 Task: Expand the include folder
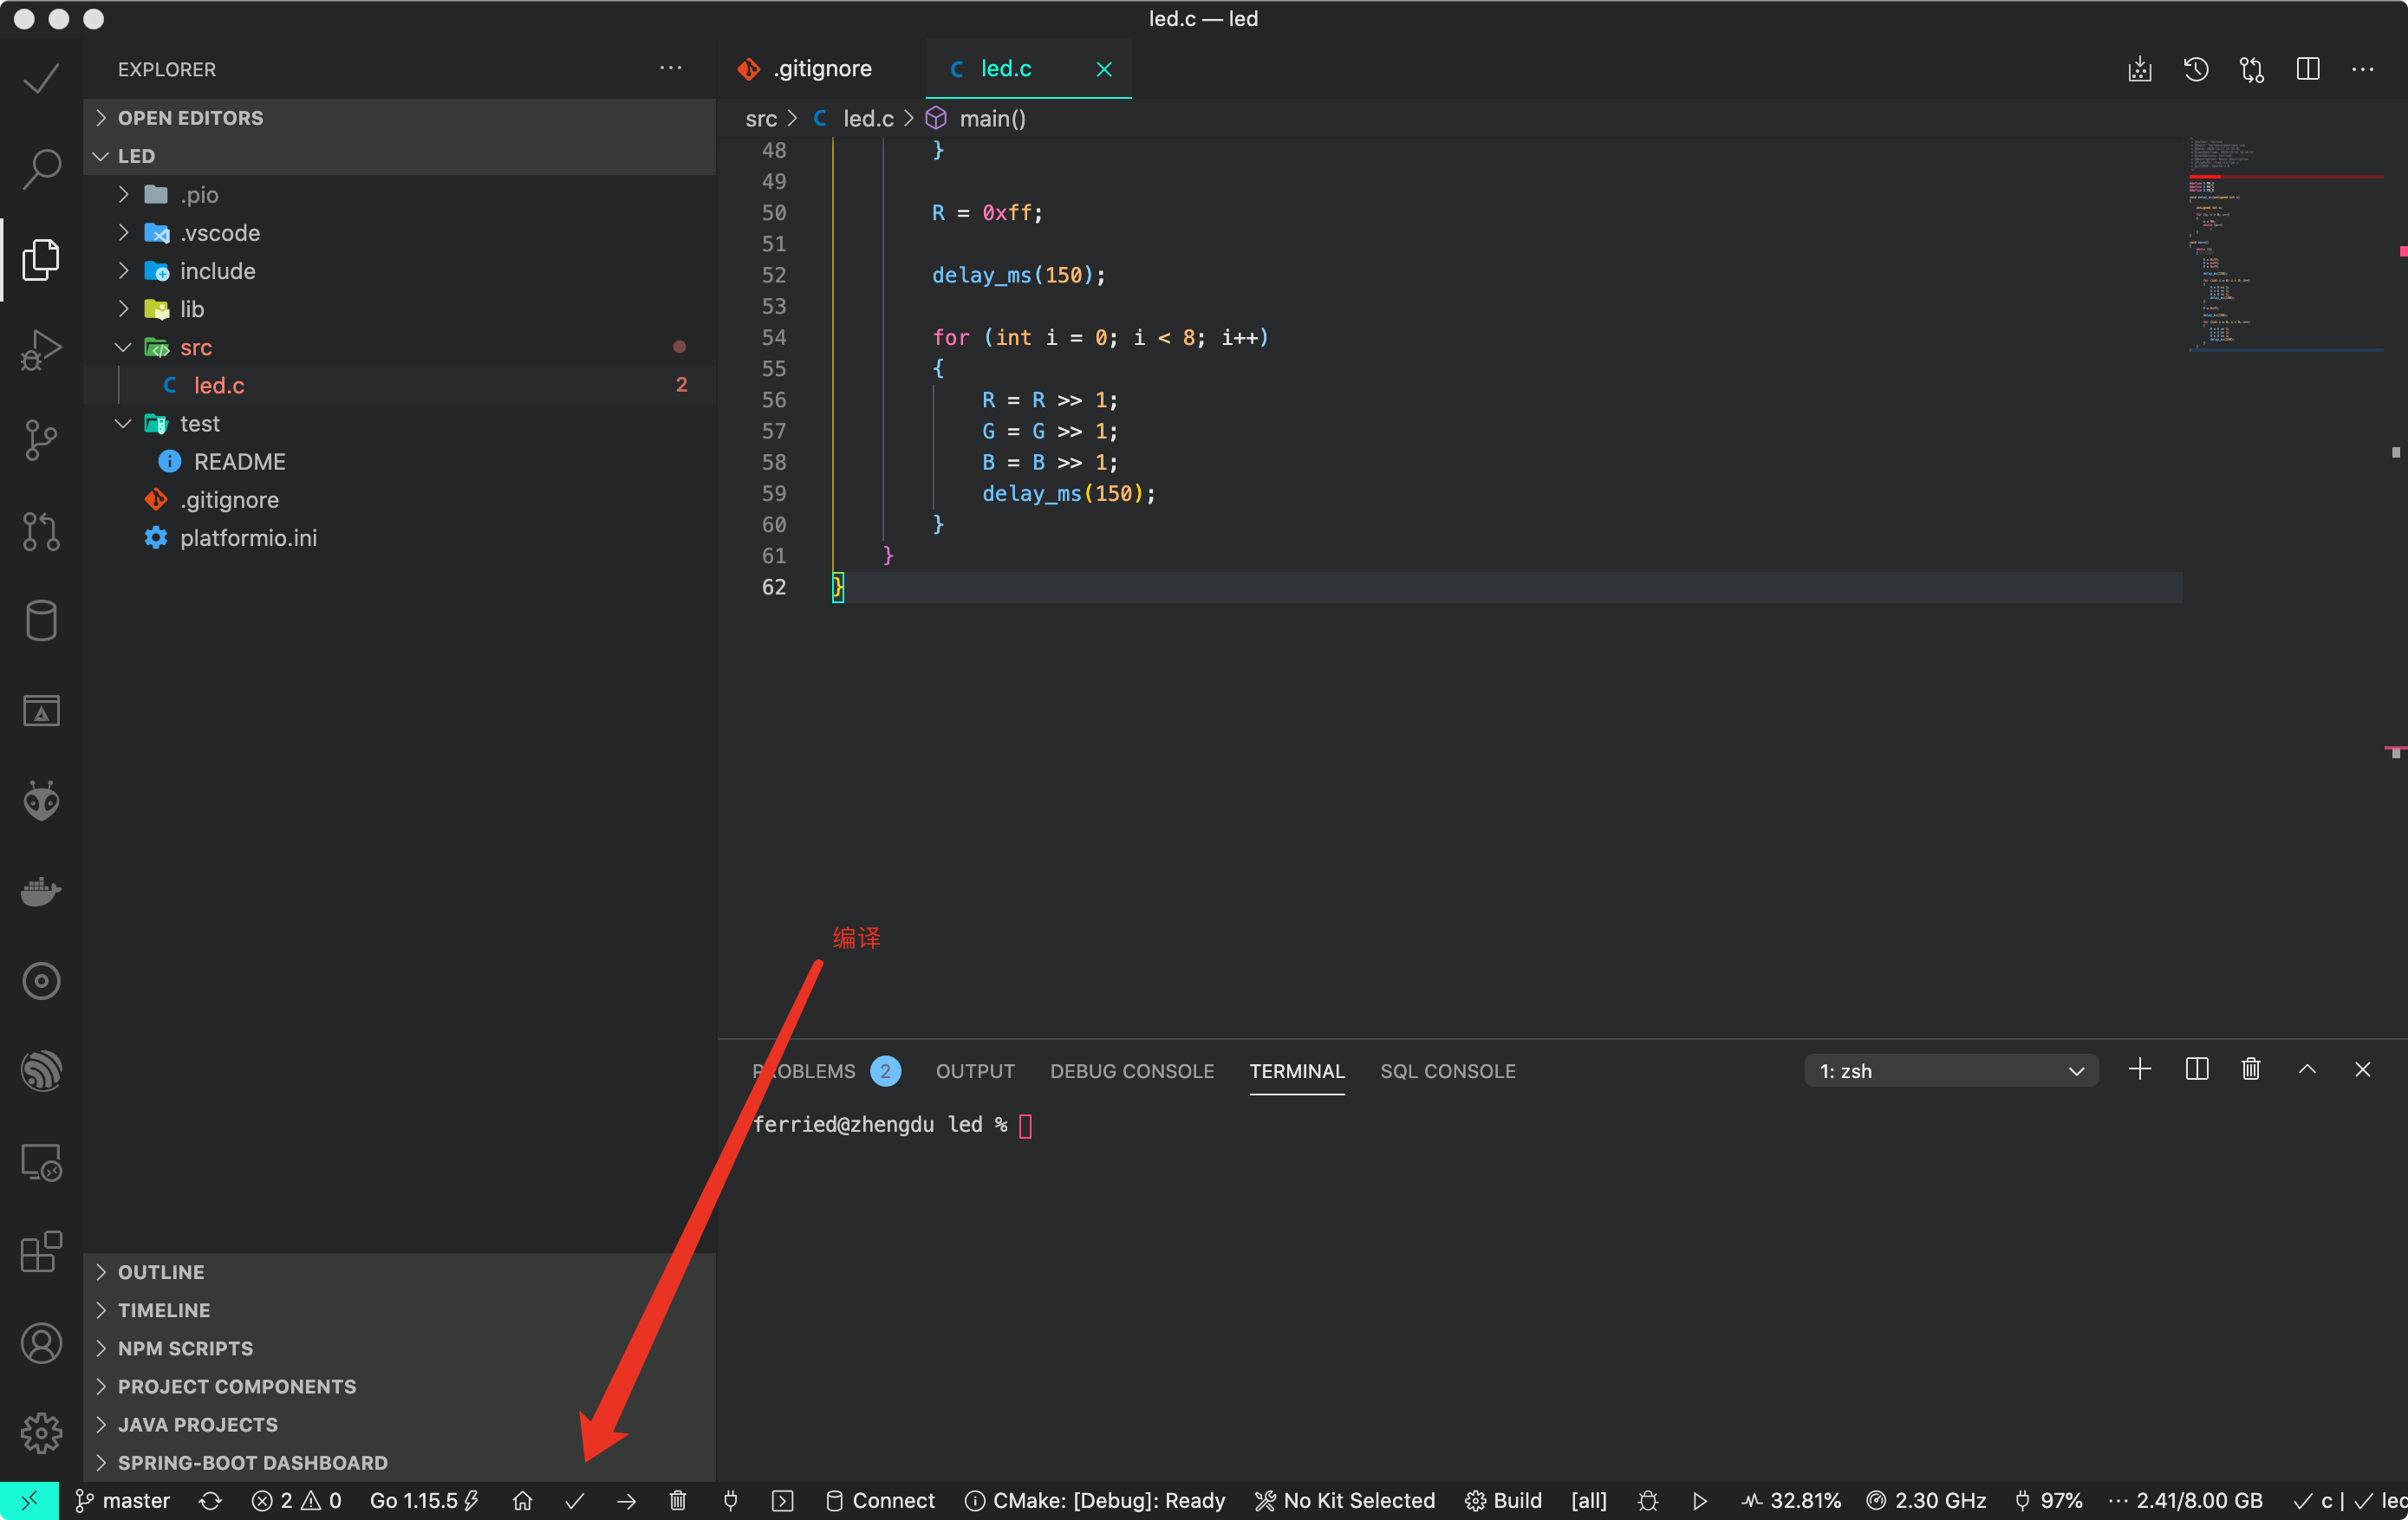click(399, 270)
